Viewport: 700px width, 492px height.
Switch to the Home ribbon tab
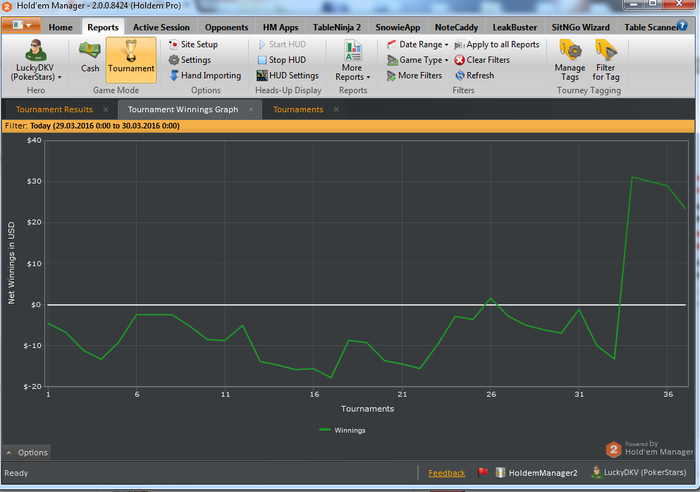click(x=60, y=27)
